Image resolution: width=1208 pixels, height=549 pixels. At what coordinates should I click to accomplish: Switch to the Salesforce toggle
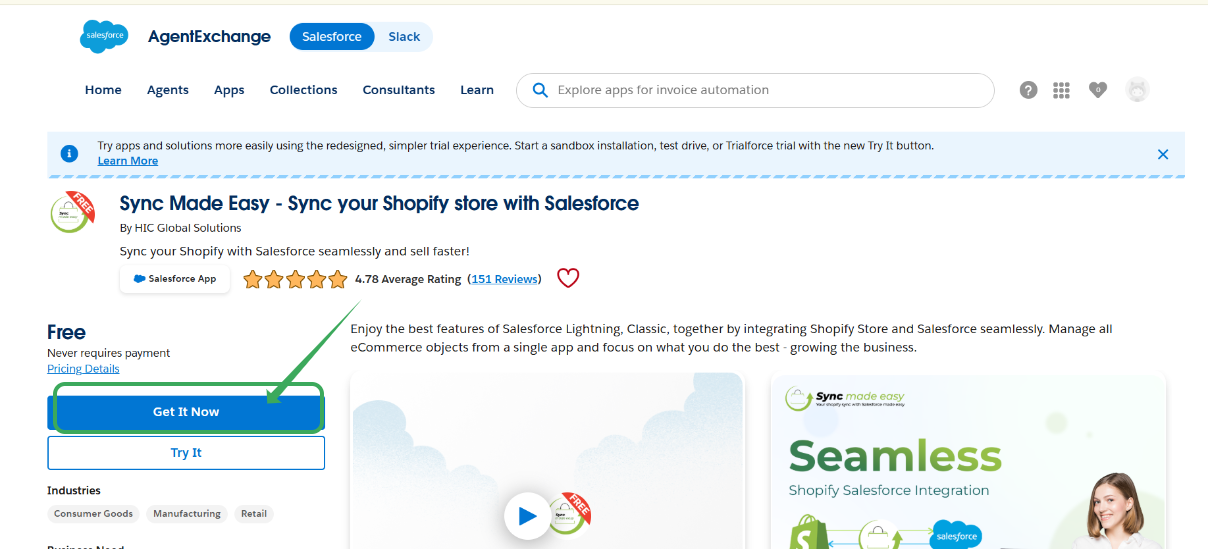[332, 37]
